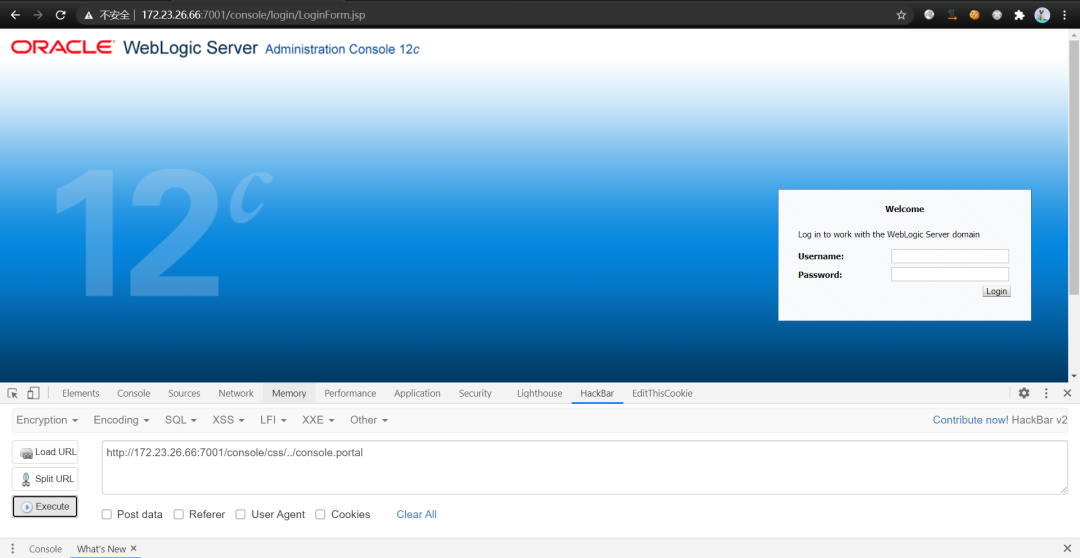Viewport: 1080px width, 558px height.
Task: Select the Memory tab
Action: pos(289,393)
